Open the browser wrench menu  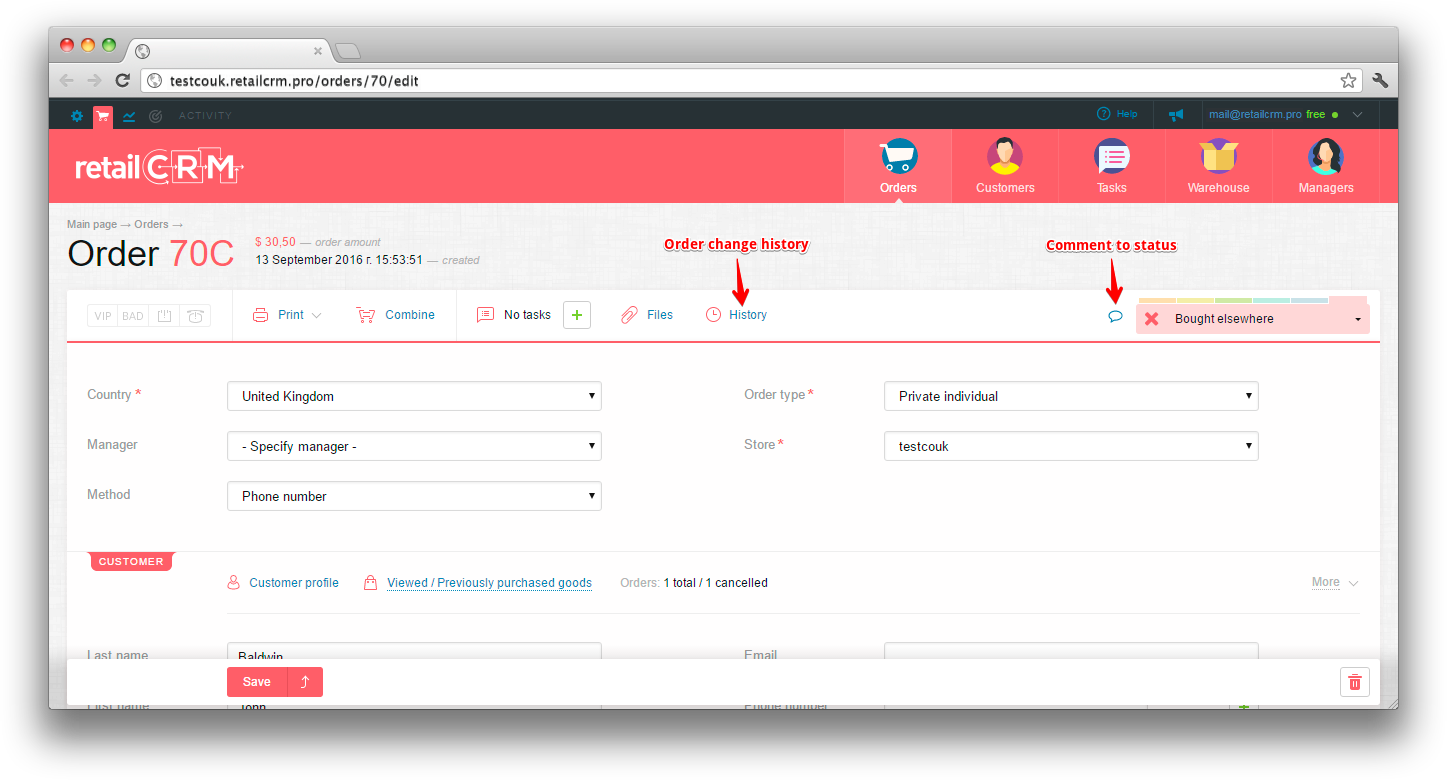tap(1380, 81)
